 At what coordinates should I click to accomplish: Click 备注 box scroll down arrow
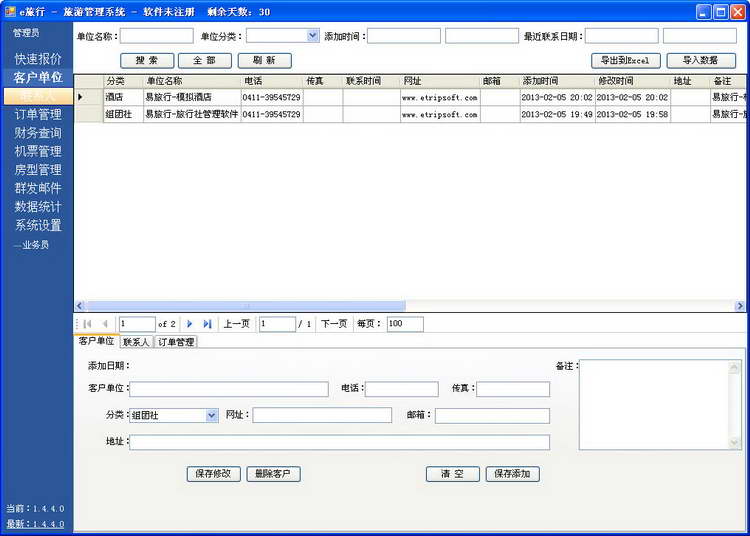coord(734,443)
